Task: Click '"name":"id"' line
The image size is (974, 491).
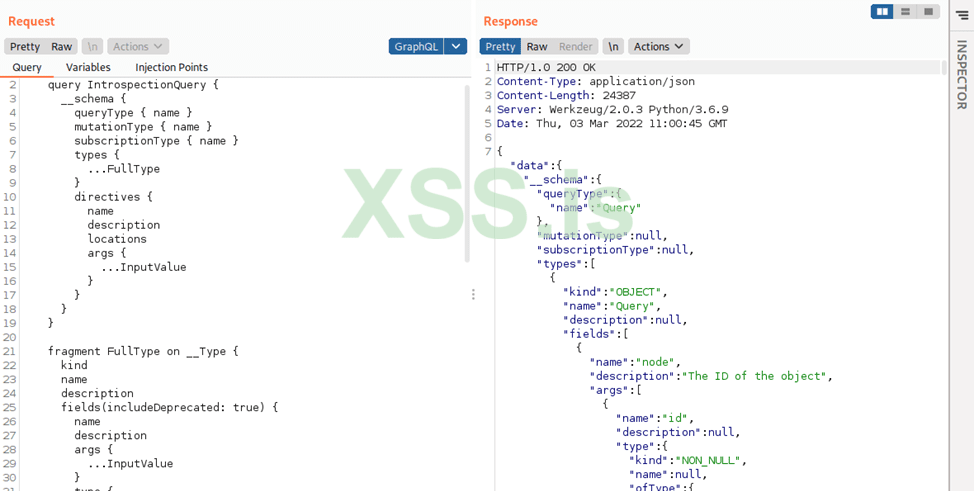Action: click(655, 418)
